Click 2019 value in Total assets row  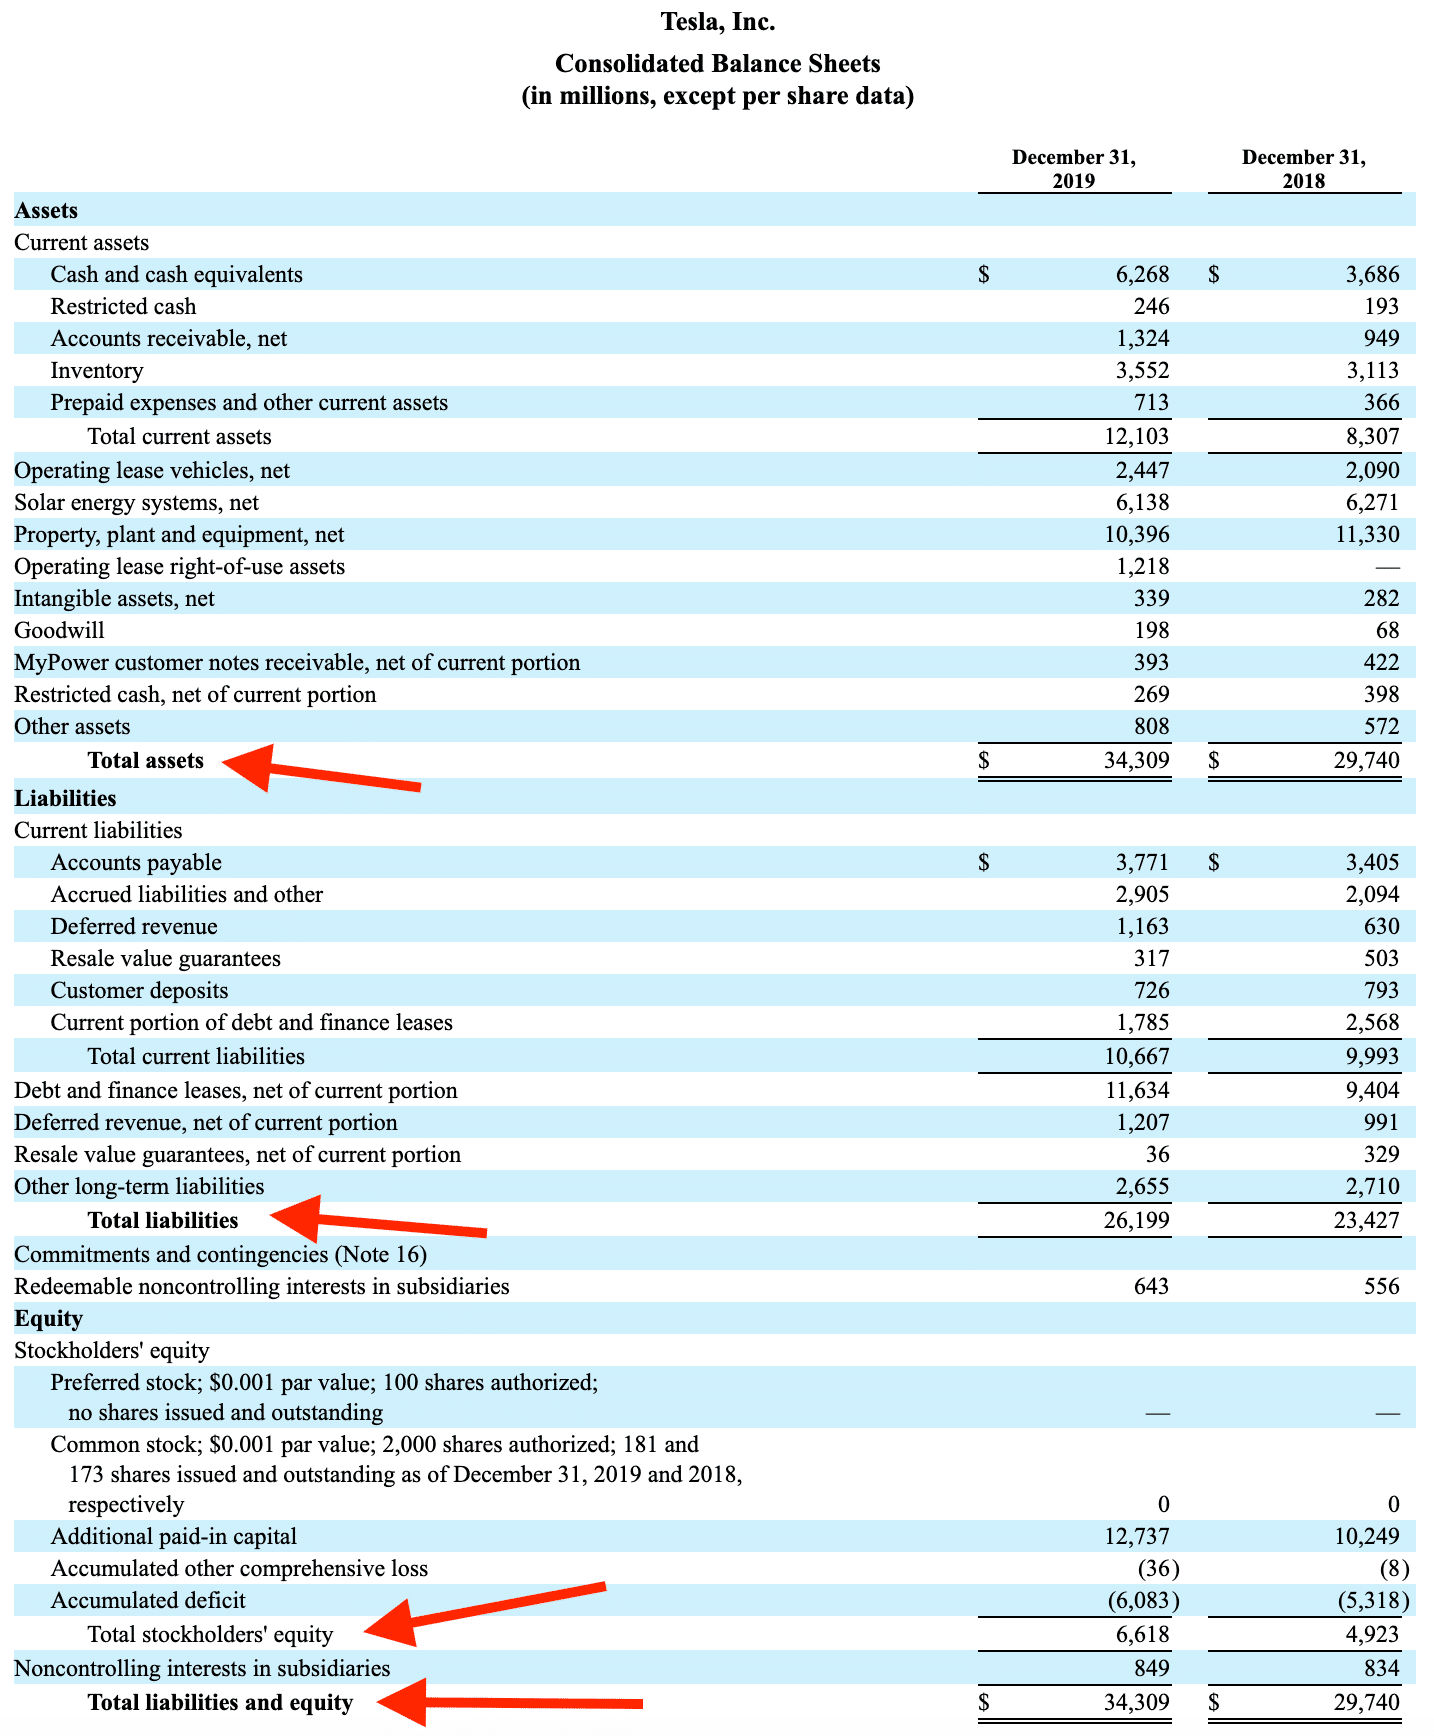(1136, 760)
